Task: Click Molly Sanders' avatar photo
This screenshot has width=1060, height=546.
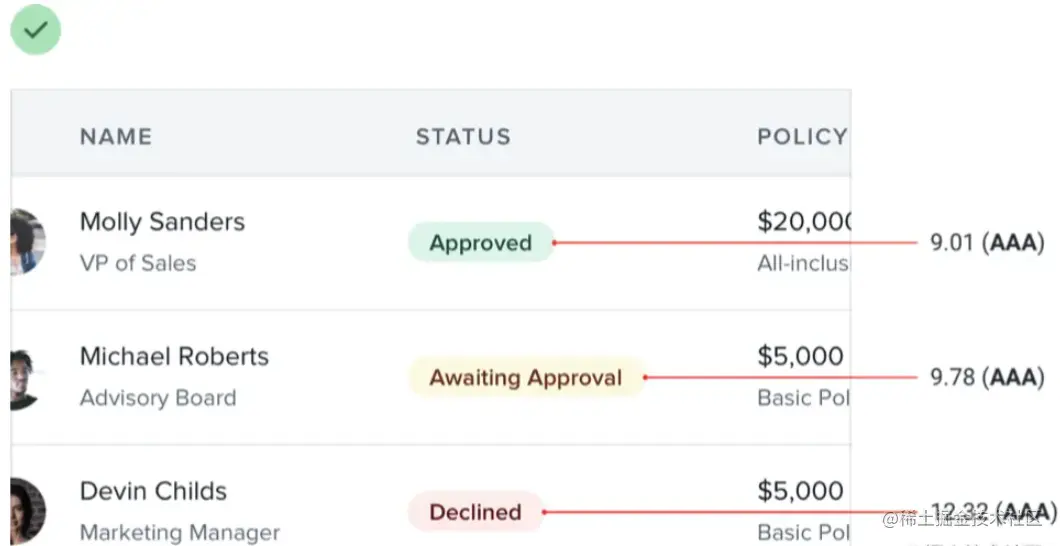Action: tap(27, 242)
